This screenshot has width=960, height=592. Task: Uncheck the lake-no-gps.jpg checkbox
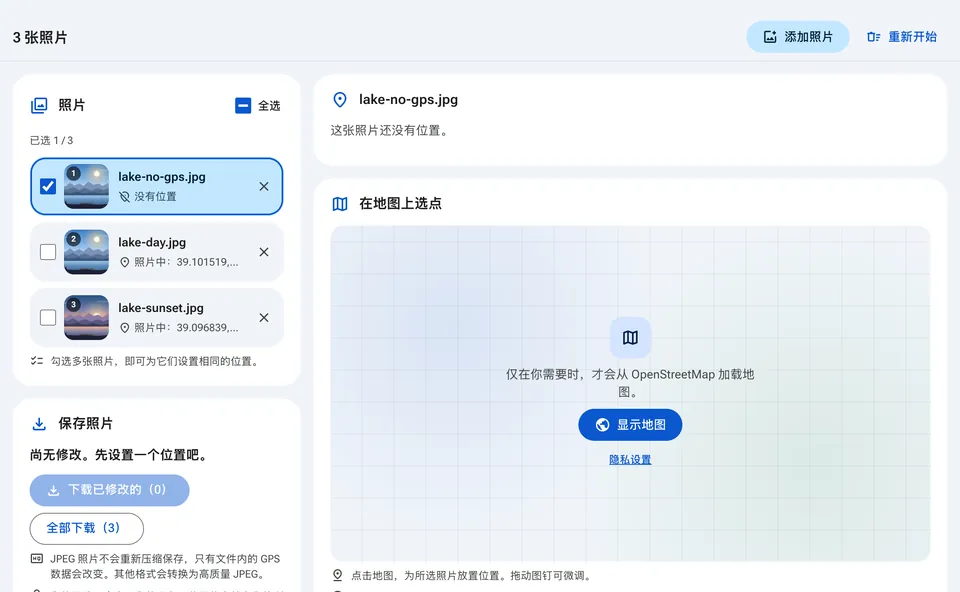[48, 186]
